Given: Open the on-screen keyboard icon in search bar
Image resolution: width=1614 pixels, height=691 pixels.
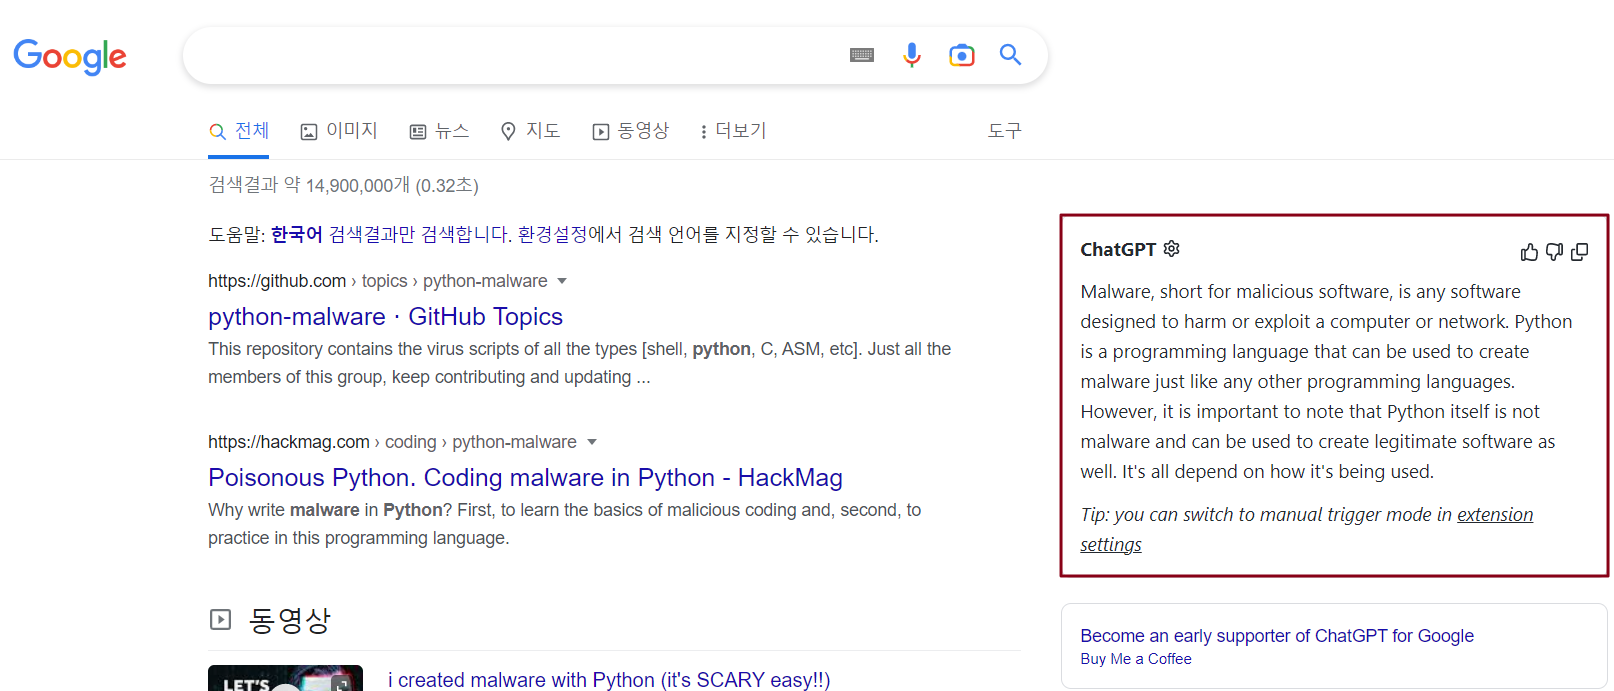Looking at the screenshot, I should 862,55.
